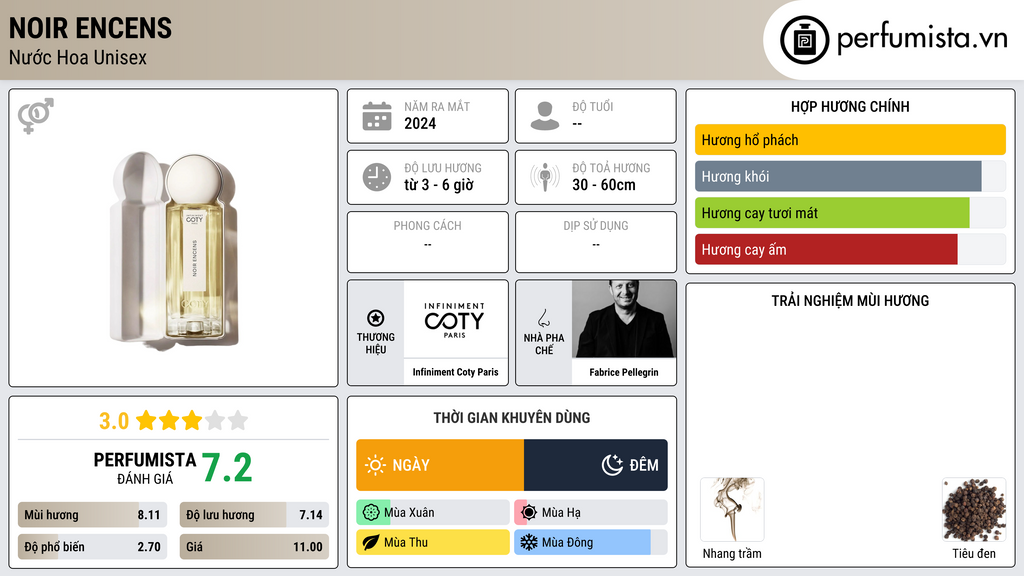The height and width of the screenshot is (576, 1024).
Task: Click the first gold rating star
Action: tap(146, 420)
